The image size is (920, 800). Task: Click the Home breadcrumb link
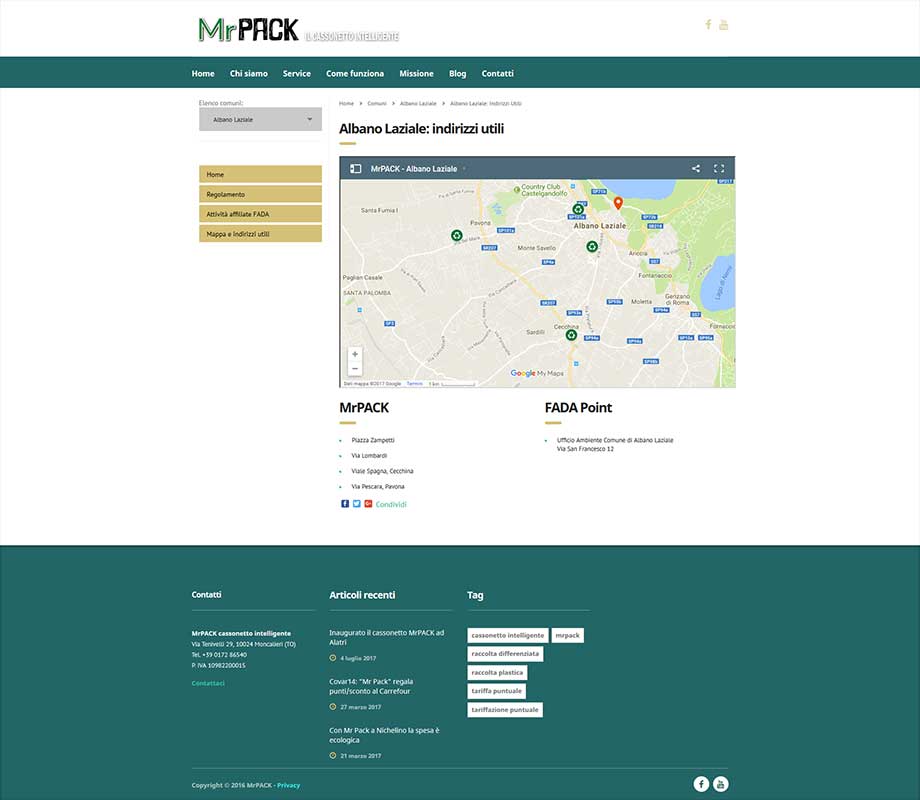[346, 103]
